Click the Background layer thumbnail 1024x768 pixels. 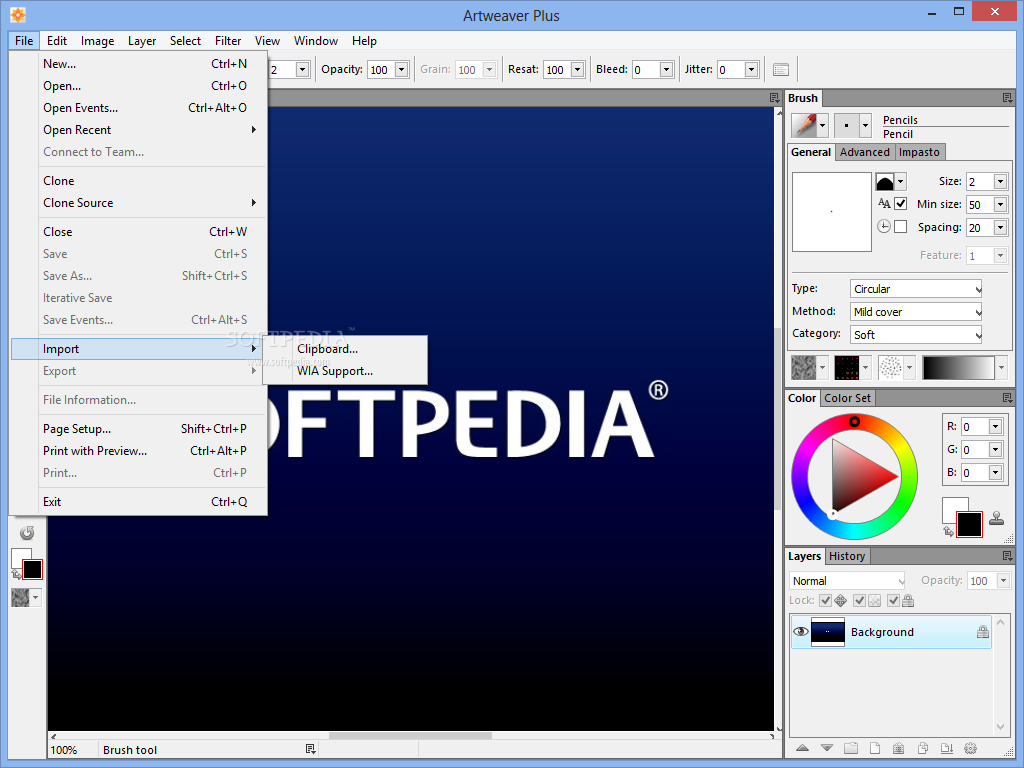[827, 632]
